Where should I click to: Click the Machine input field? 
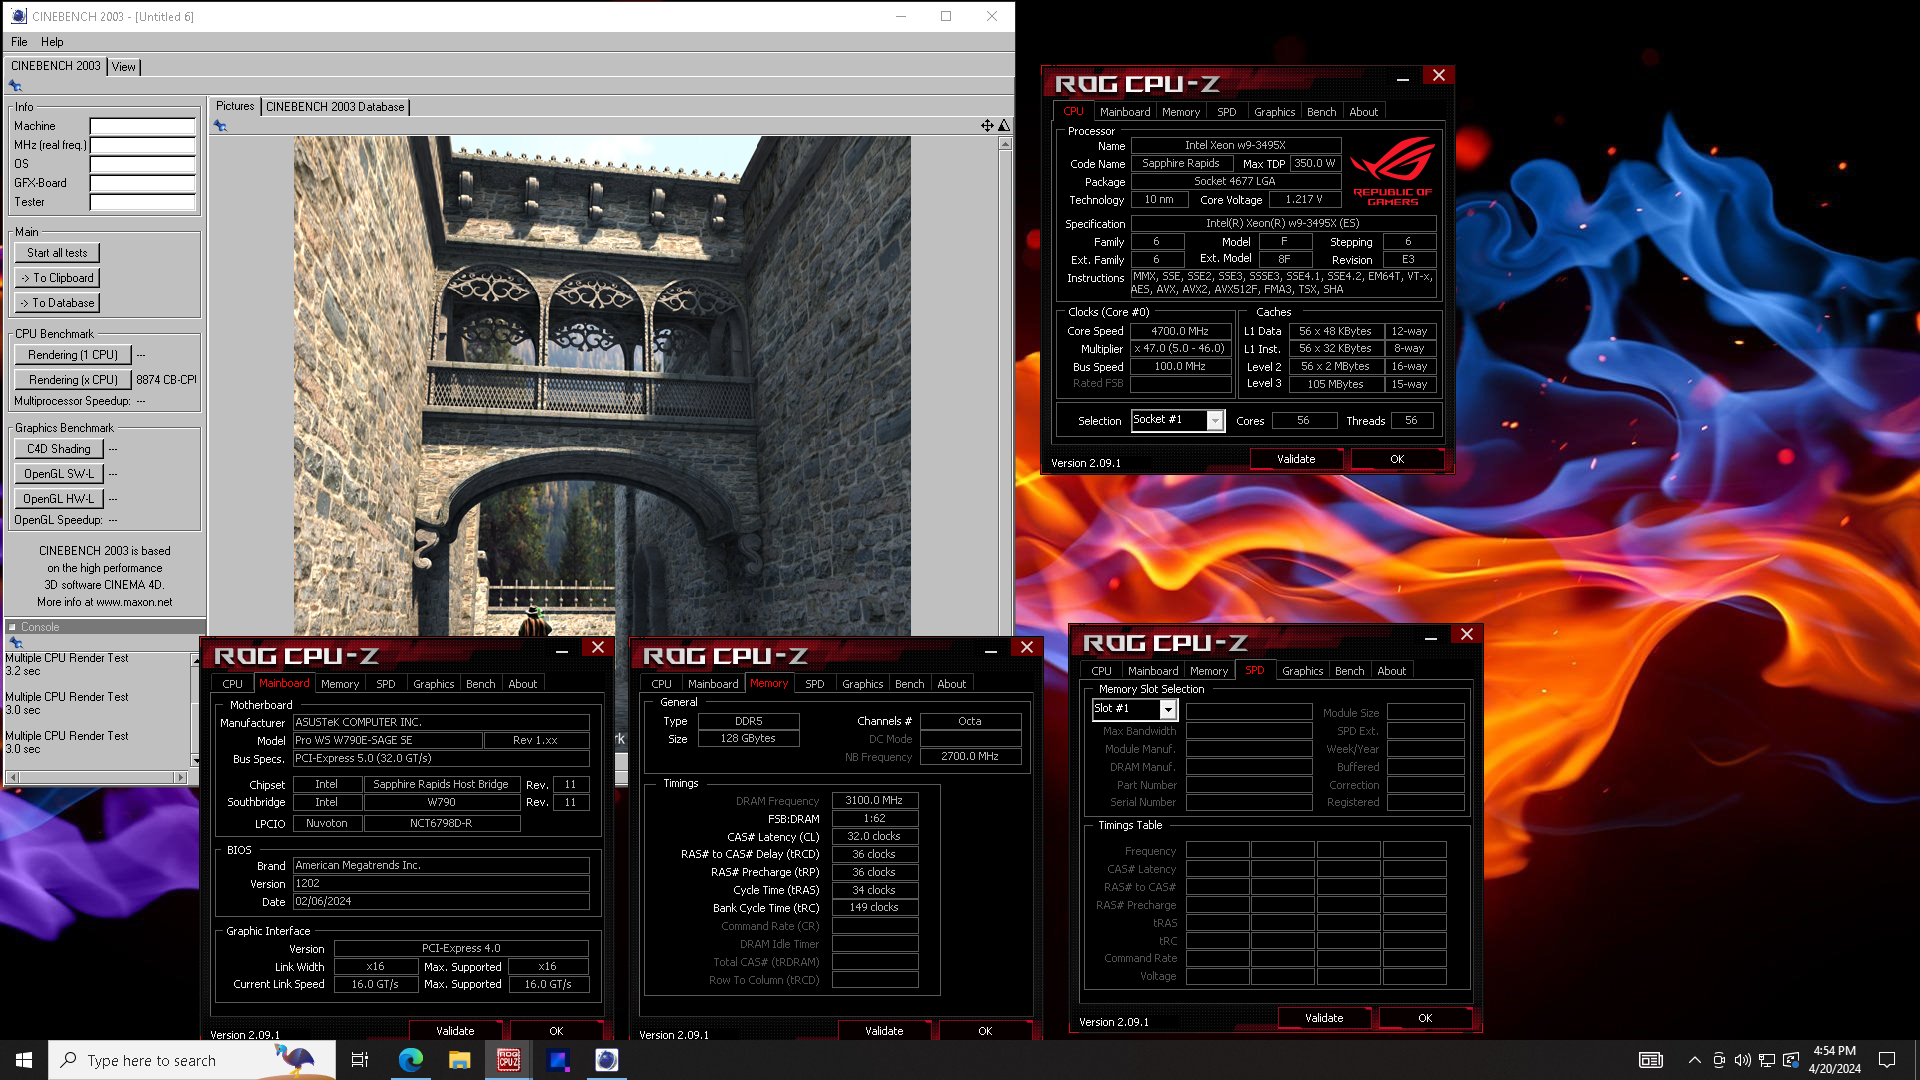click(x=142, y=126)
